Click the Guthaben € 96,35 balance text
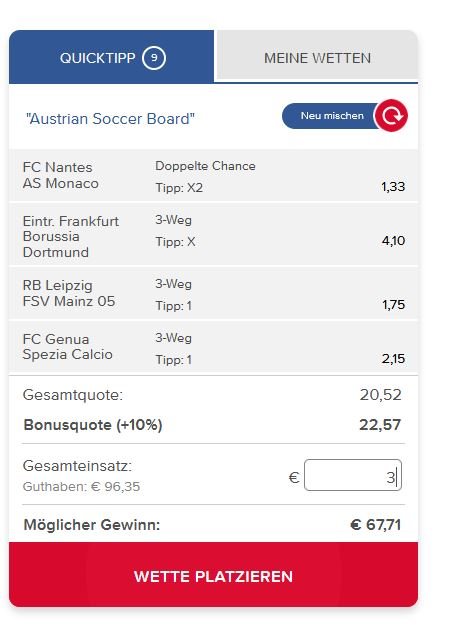Viewport: 454px width, 641px height. coord(81,487)
